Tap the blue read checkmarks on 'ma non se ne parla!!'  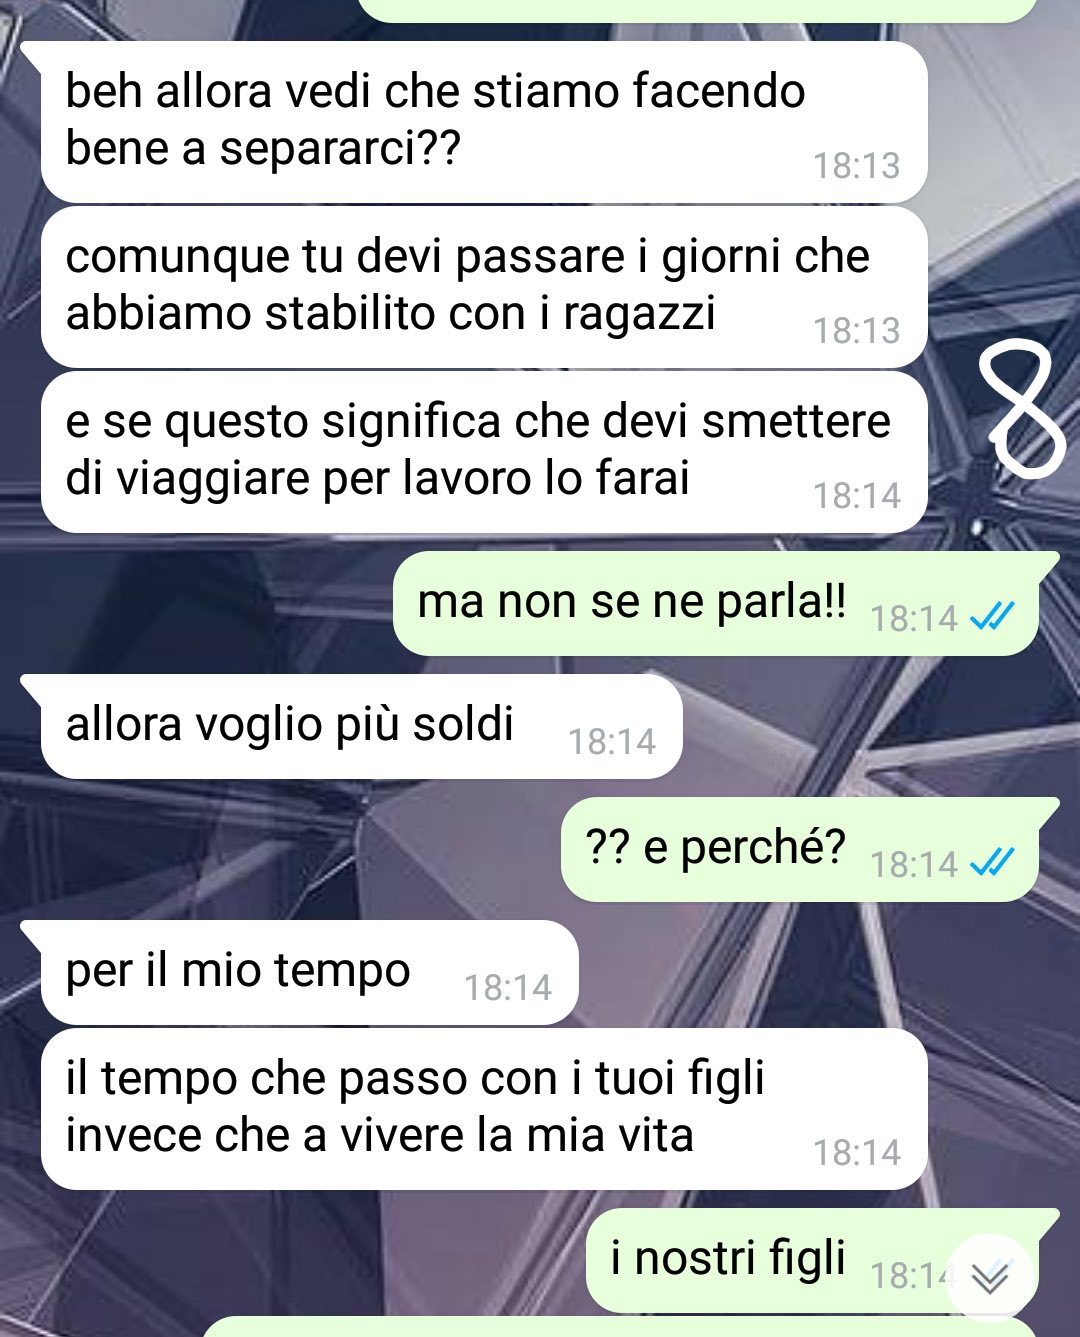[993, 617]
